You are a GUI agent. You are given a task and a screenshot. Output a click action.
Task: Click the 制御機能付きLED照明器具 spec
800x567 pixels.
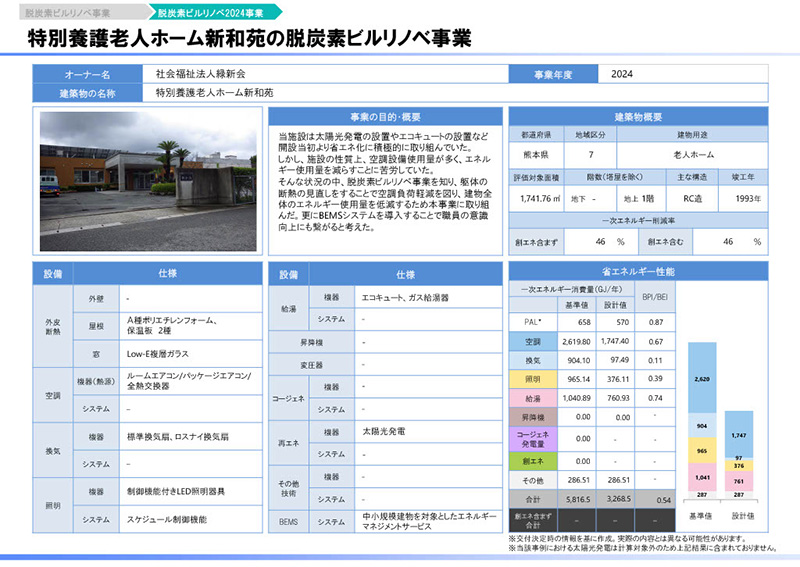(176, 492)
